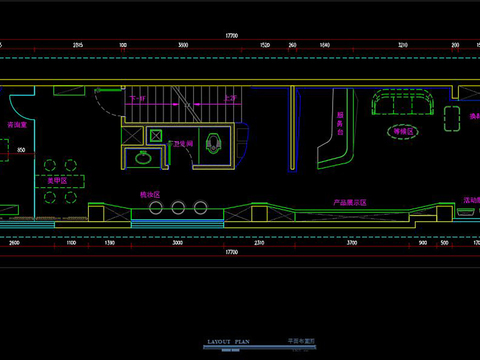480x360 pixels.
Task: Click the 等候区 waiting area oval label
Action: [403, 131]
